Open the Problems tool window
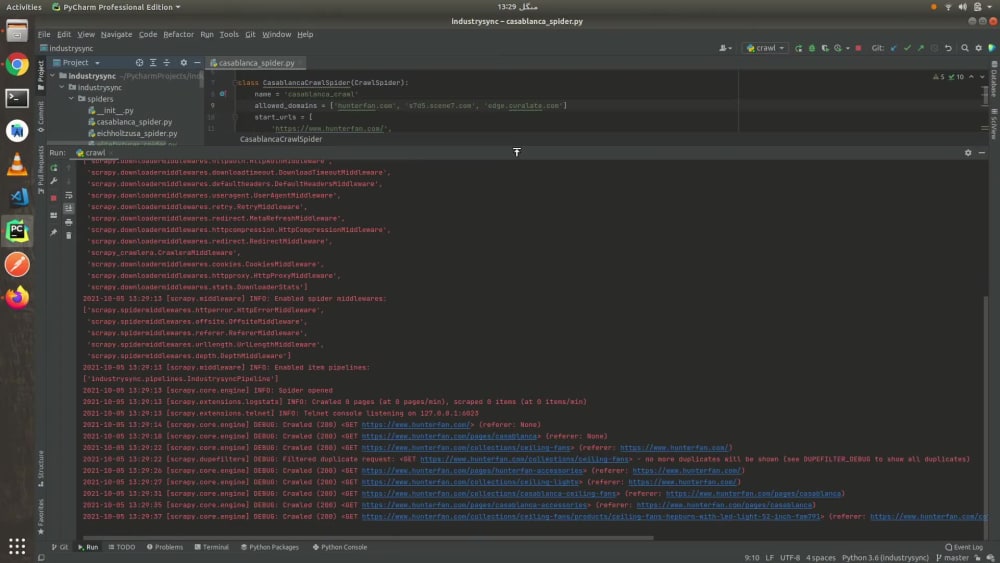The height and width of the screenshot is (563, 1000). pos(165,547)
